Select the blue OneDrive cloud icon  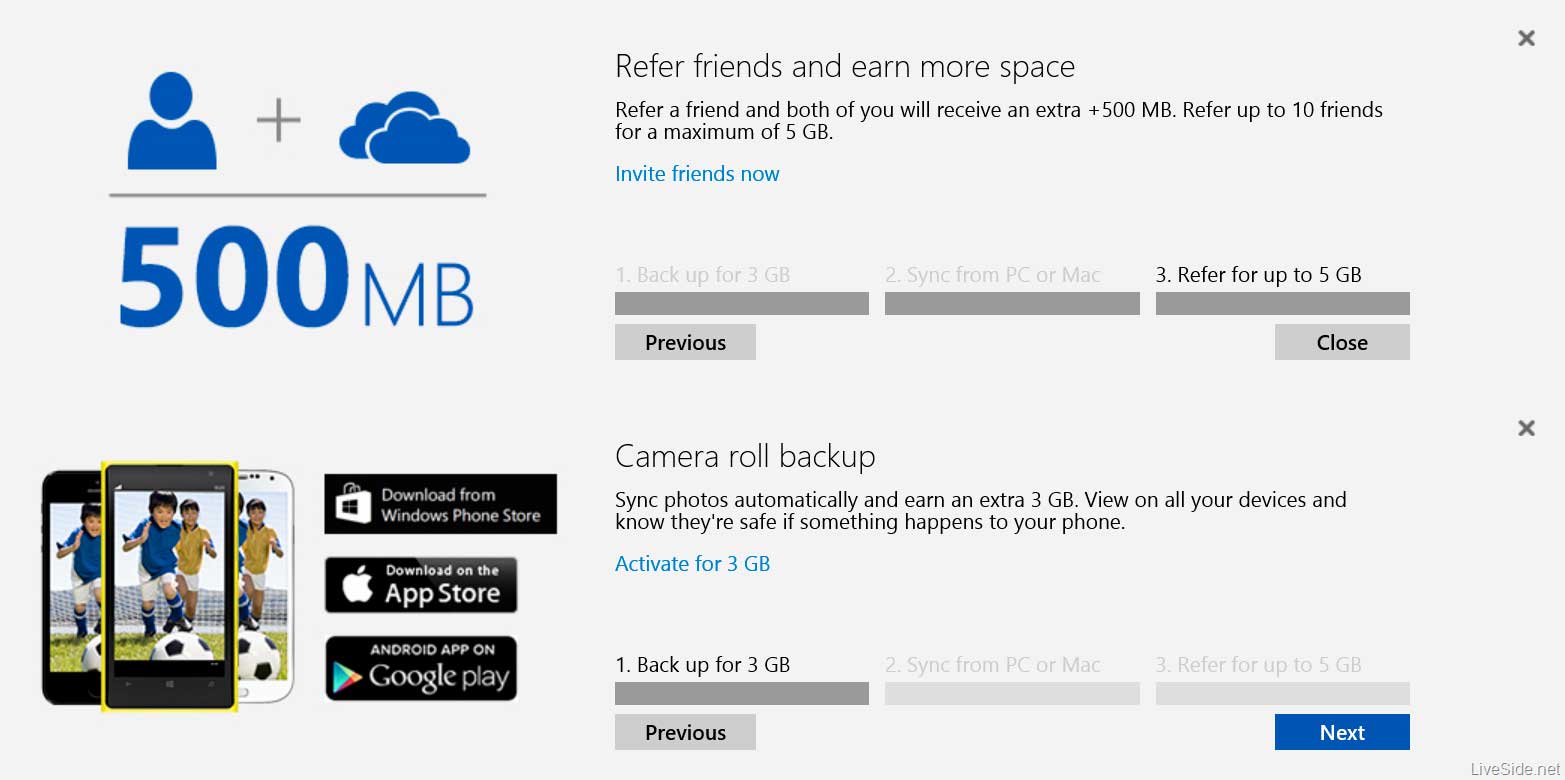point(404,130)
